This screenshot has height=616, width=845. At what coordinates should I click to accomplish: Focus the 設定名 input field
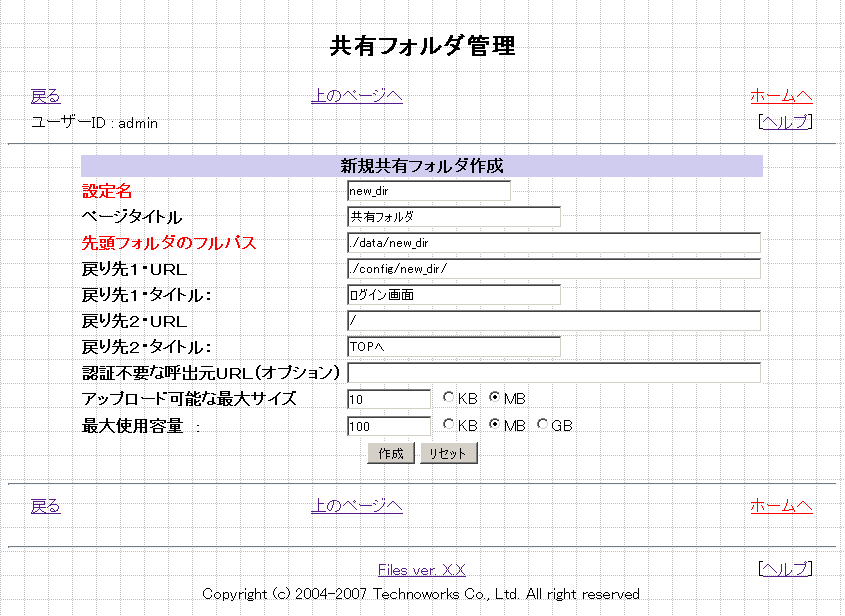tap(428, 190)
